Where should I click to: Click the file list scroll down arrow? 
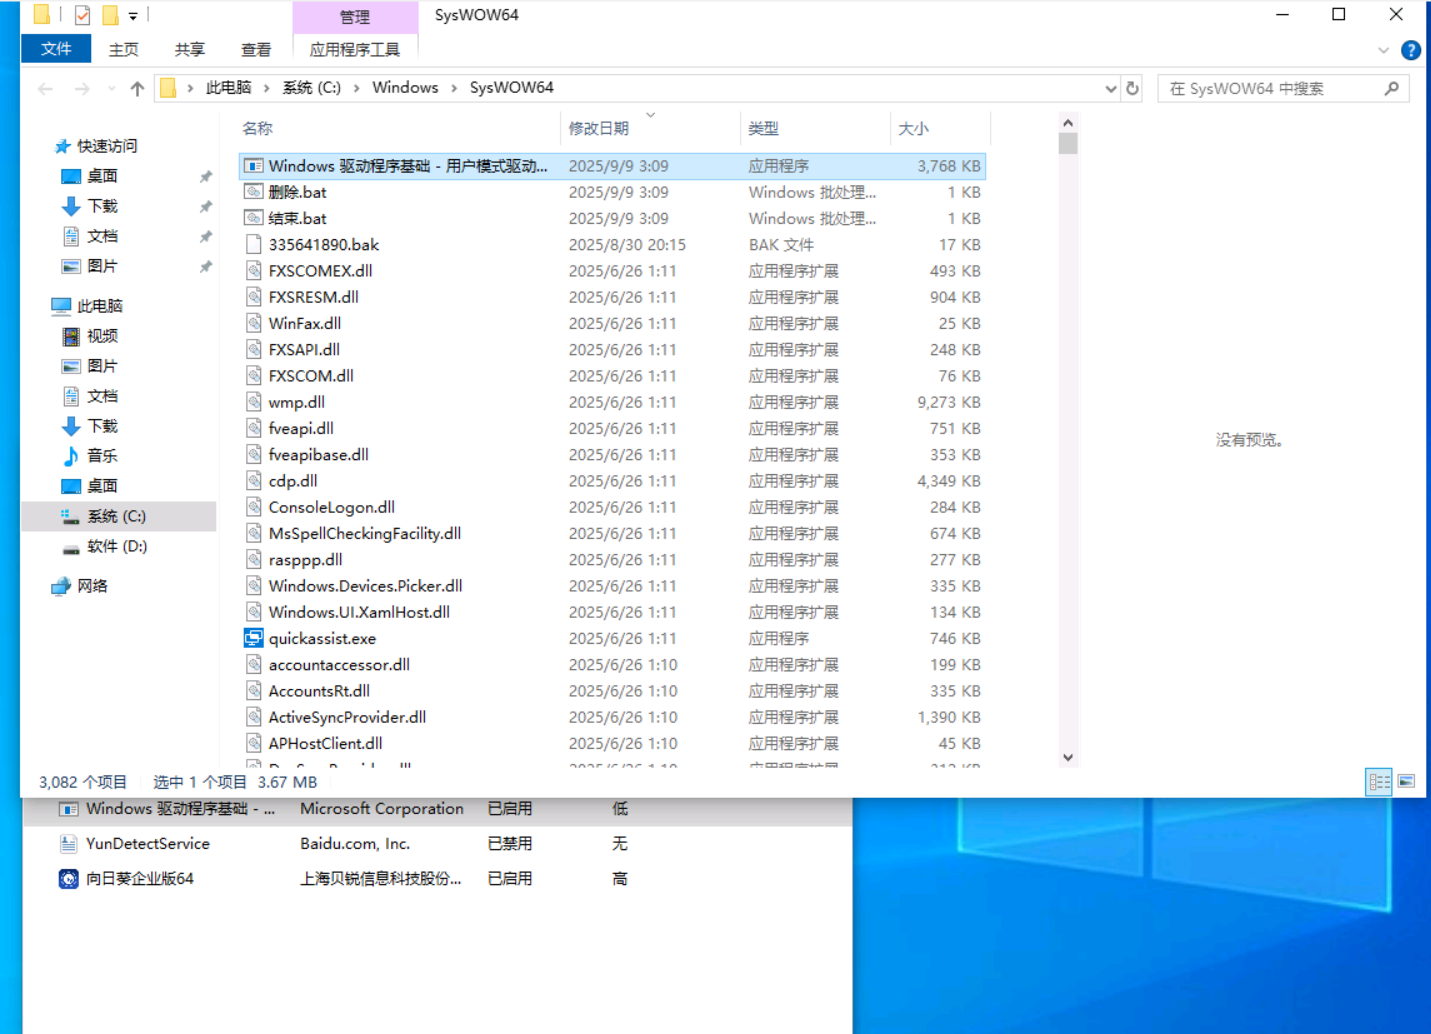(x=1068, y=757)
